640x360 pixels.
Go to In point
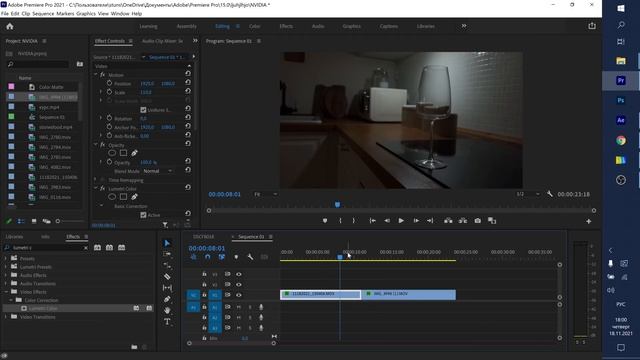pyautogui.click(x=373, y=221)
